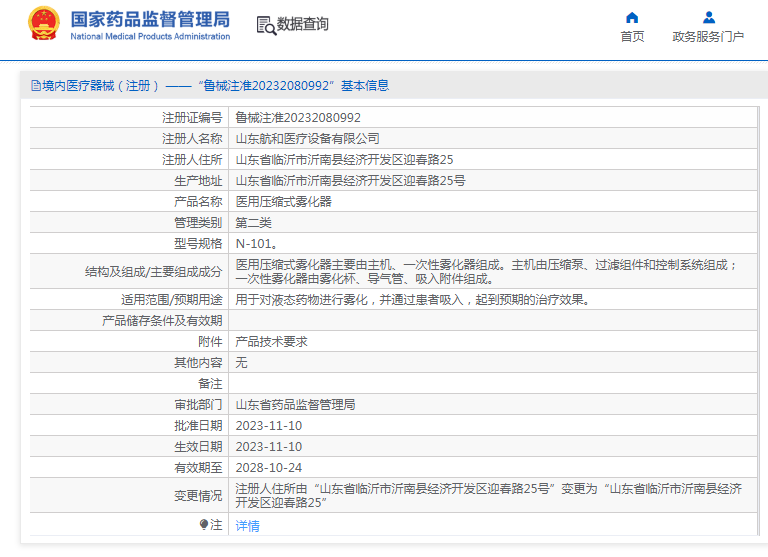Click 第二类 management category value

pos(253,223)
